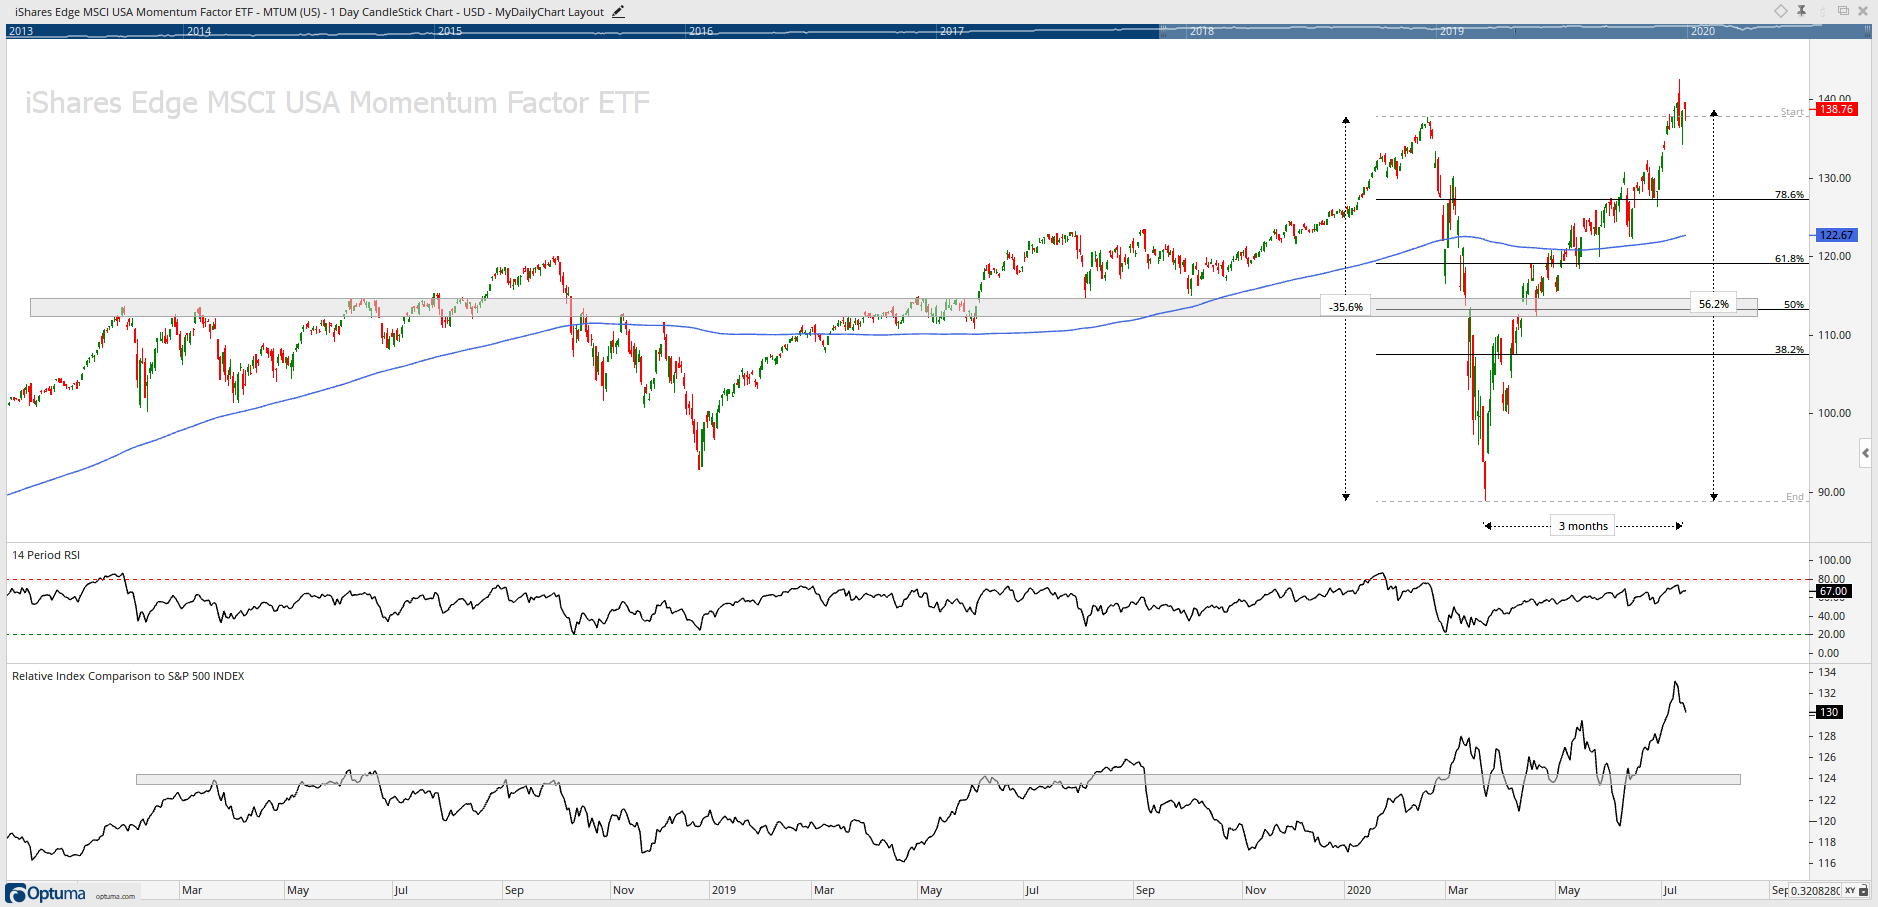The height and width of the screenshot is (907, 1878).
Task: Select the 2016 marker in overview timeline
Action: 701,31
